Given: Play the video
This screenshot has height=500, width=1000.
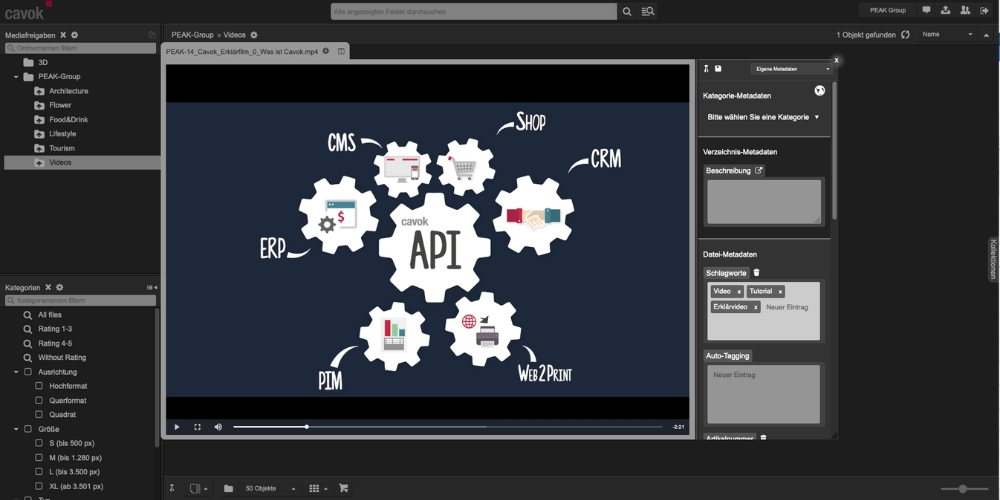Looking at the screenshot, I should click(177, 427).
